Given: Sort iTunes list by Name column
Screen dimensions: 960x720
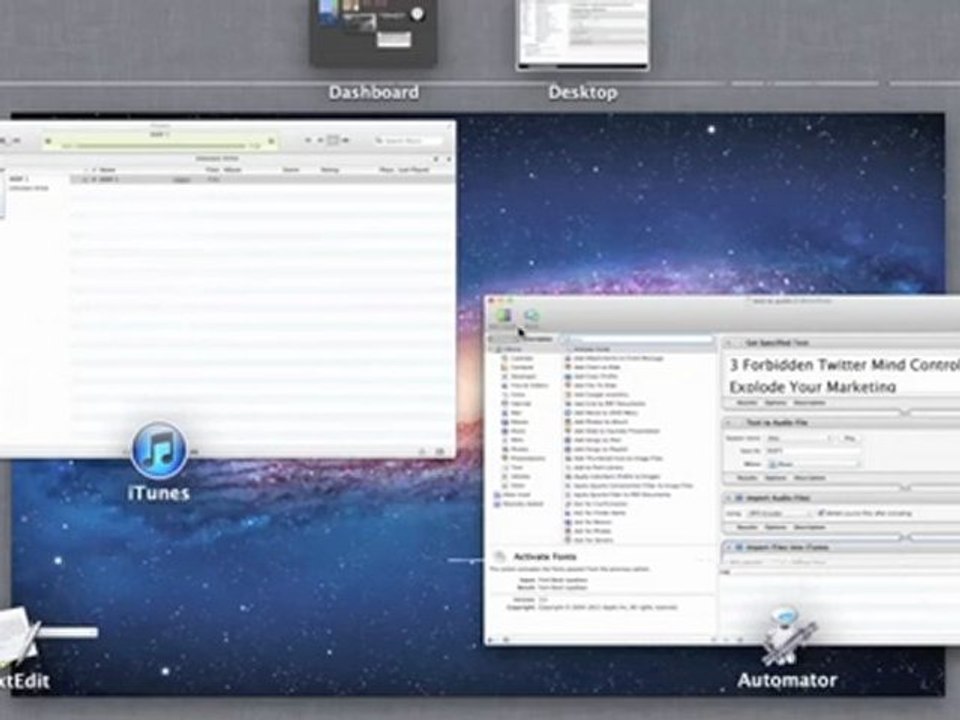Looking at the screenshot, I should pos(108,170).
